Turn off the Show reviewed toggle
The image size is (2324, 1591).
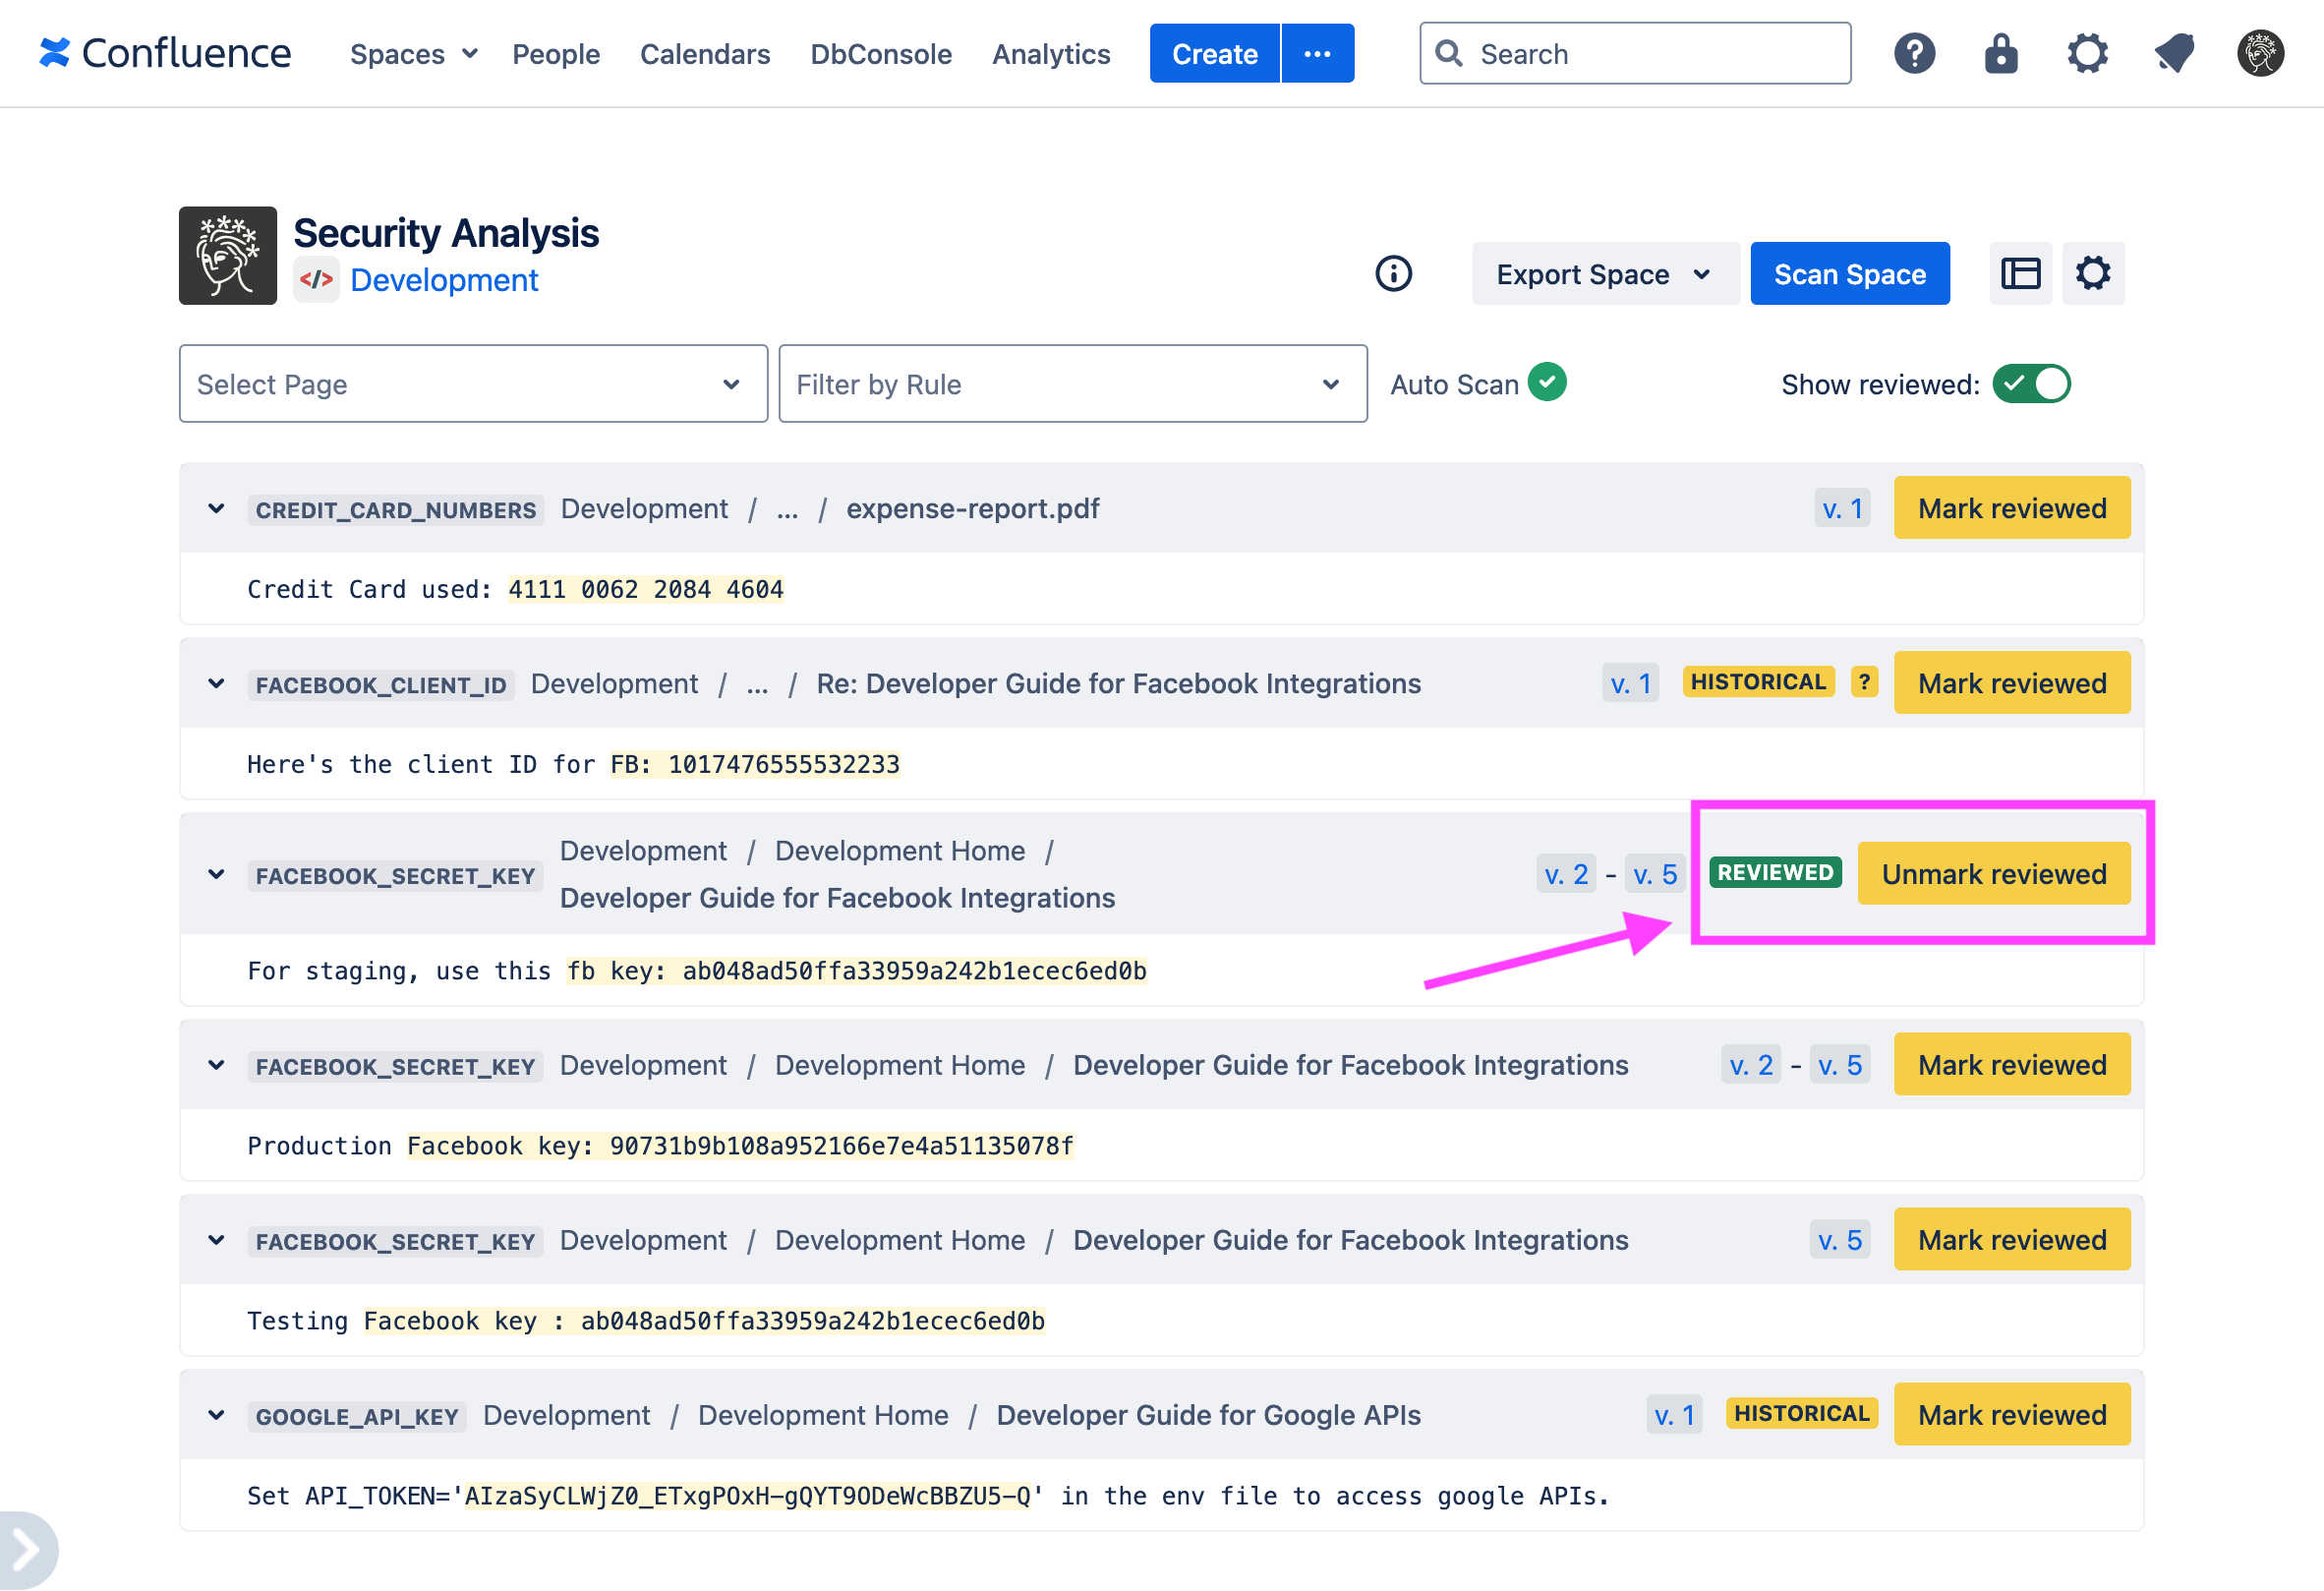coord(2032,383)
